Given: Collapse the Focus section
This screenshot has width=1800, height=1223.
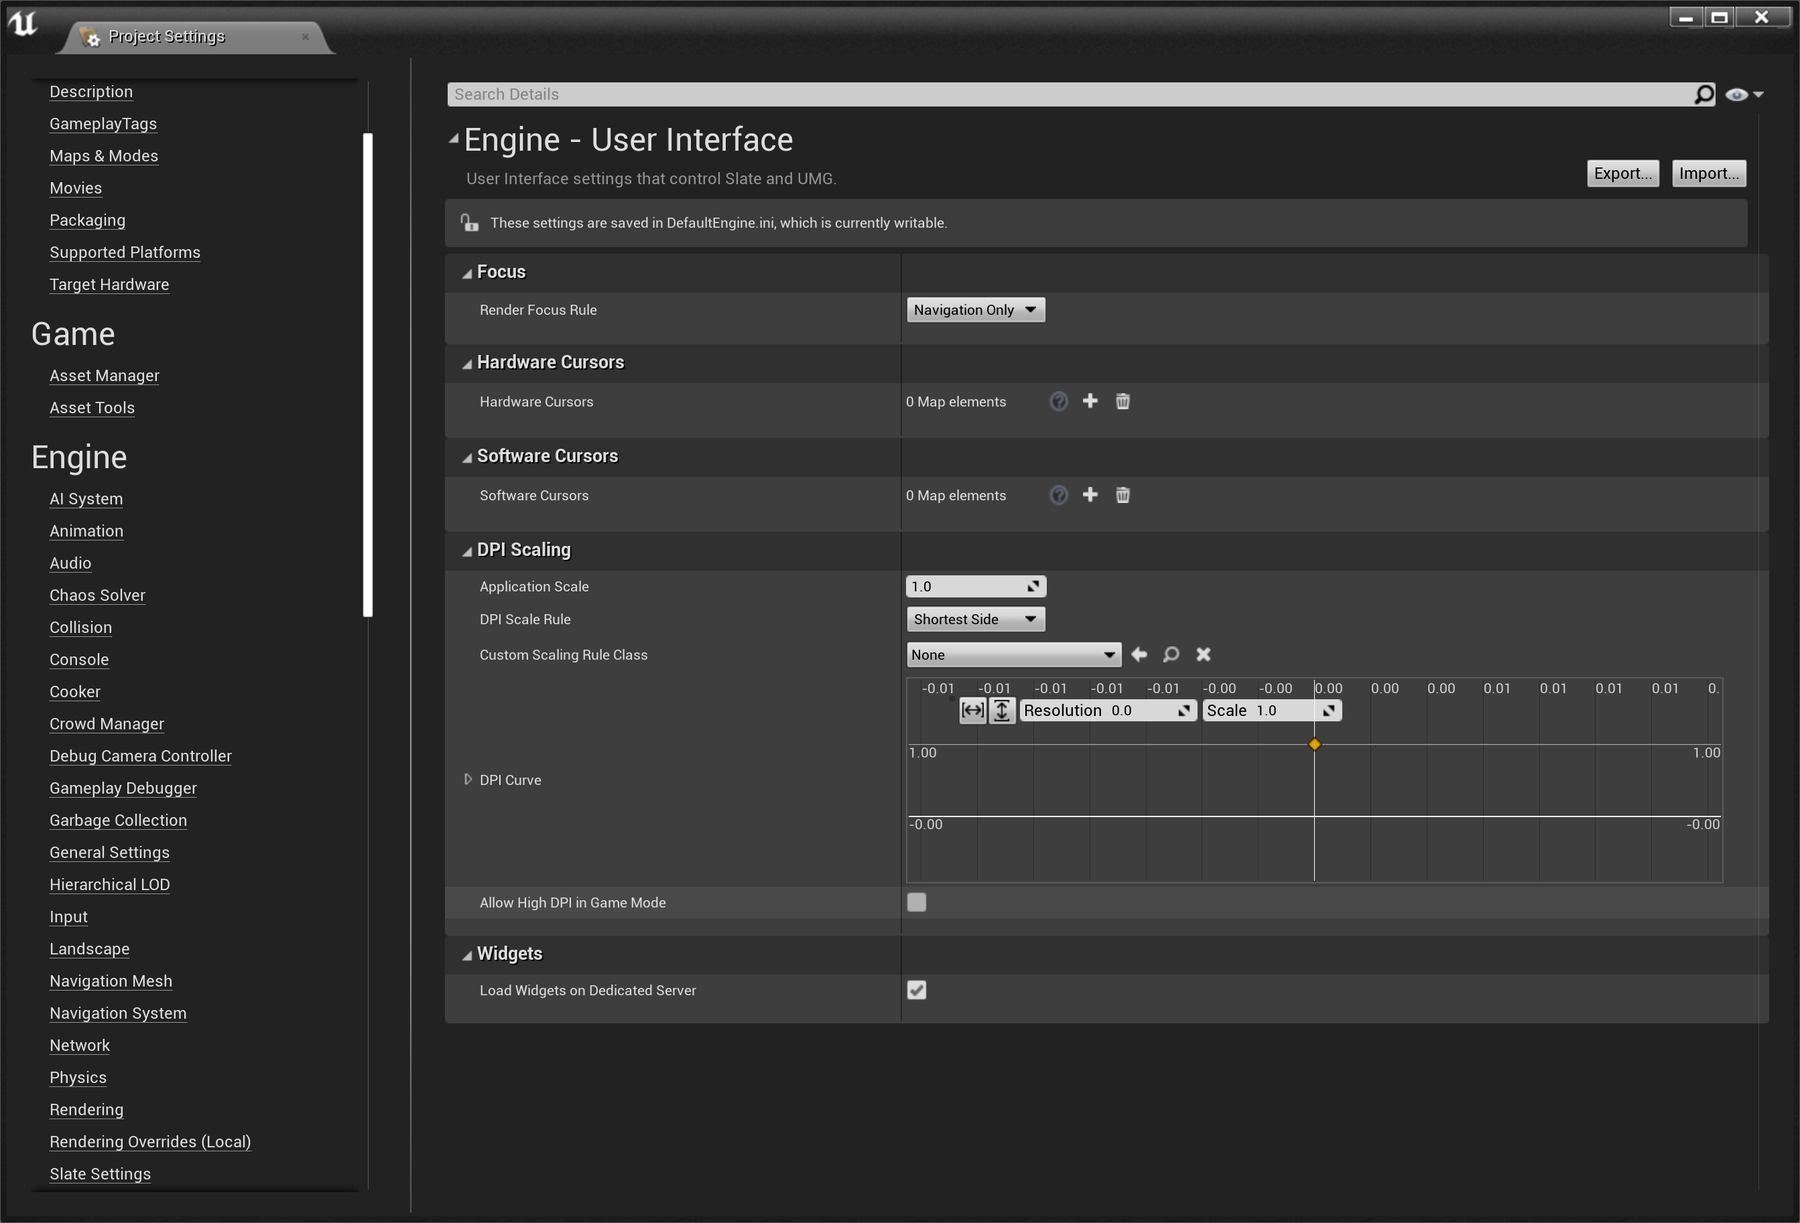Looking at the screenshot, I should pyautogui.click(x=467, y=273).
